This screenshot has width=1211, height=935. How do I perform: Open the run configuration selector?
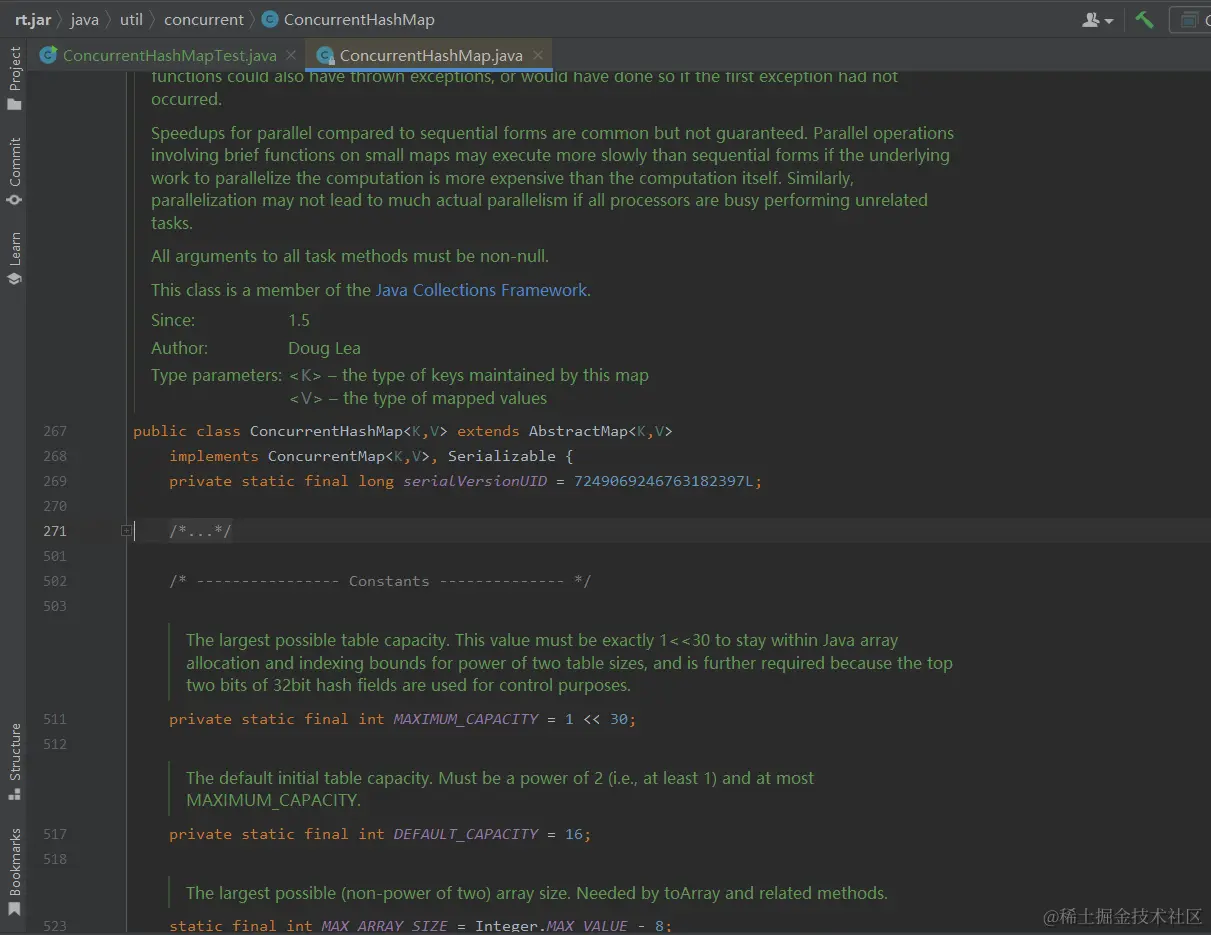[x=1190, y=20]
